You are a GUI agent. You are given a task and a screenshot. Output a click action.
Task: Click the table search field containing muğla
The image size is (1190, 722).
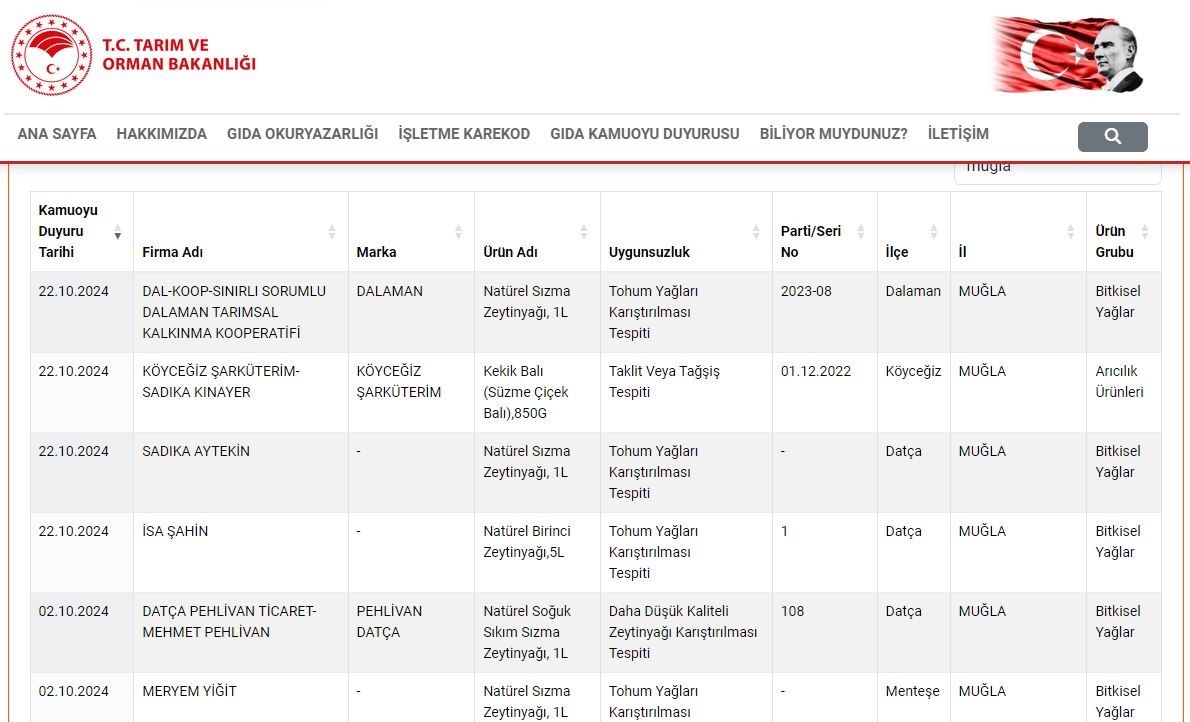pyautogui.click(x=1057, y=170)
